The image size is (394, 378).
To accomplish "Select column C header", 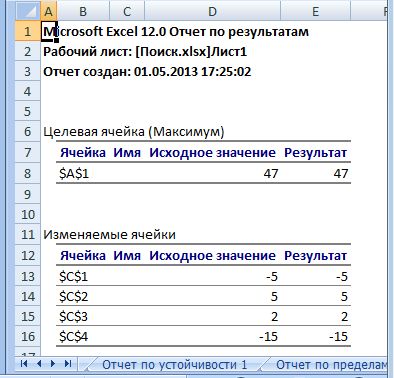I will (x=127, y=12).
